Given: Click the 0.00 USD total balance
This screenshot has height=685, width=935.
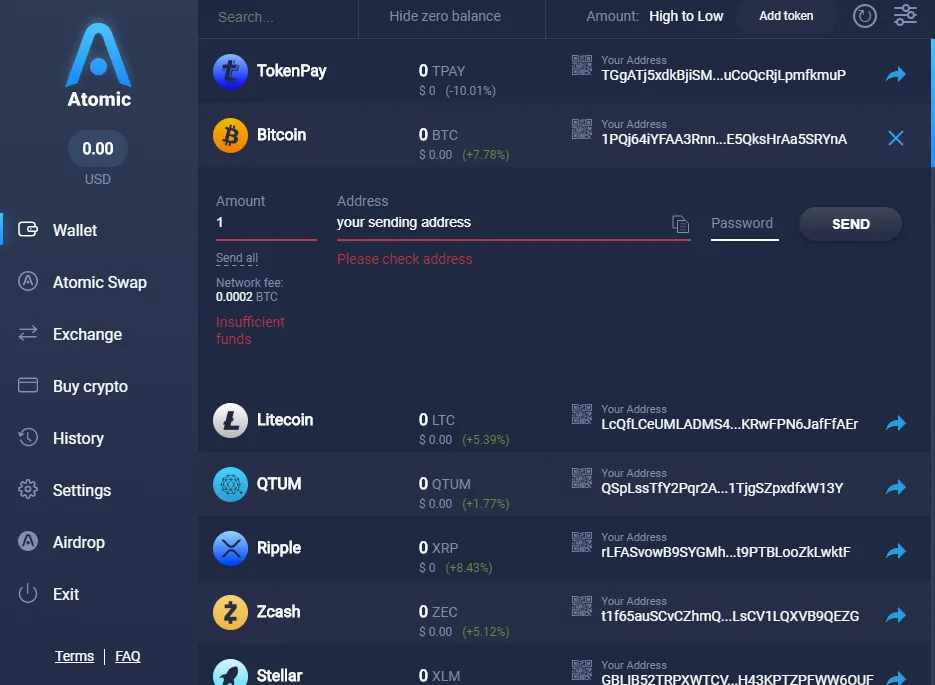Looking at the screenshot, I should [x=98, y=148].
